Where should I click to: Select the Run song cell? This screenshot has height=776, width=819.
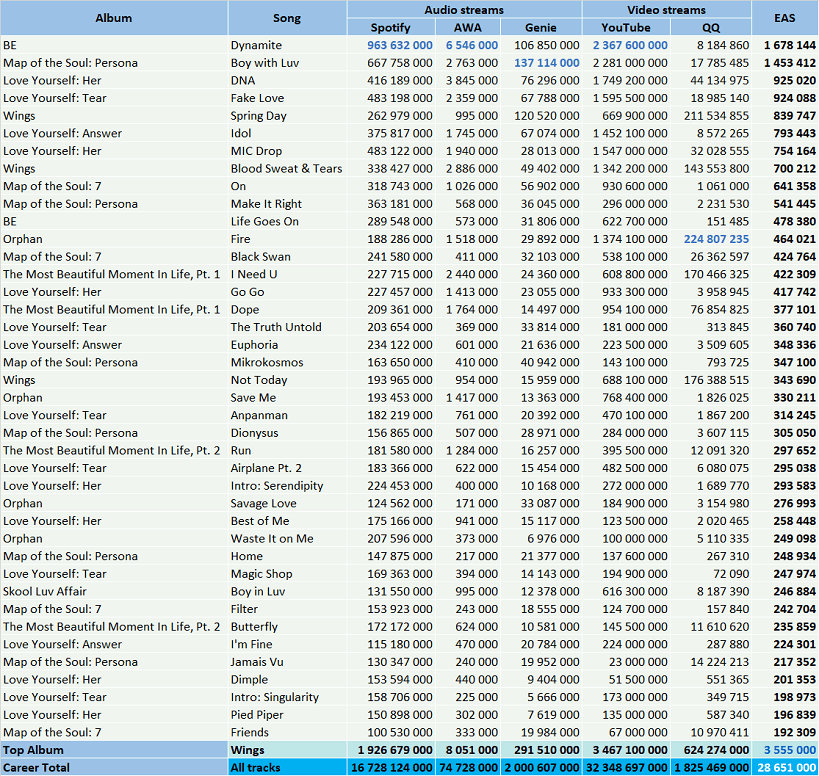287,450
